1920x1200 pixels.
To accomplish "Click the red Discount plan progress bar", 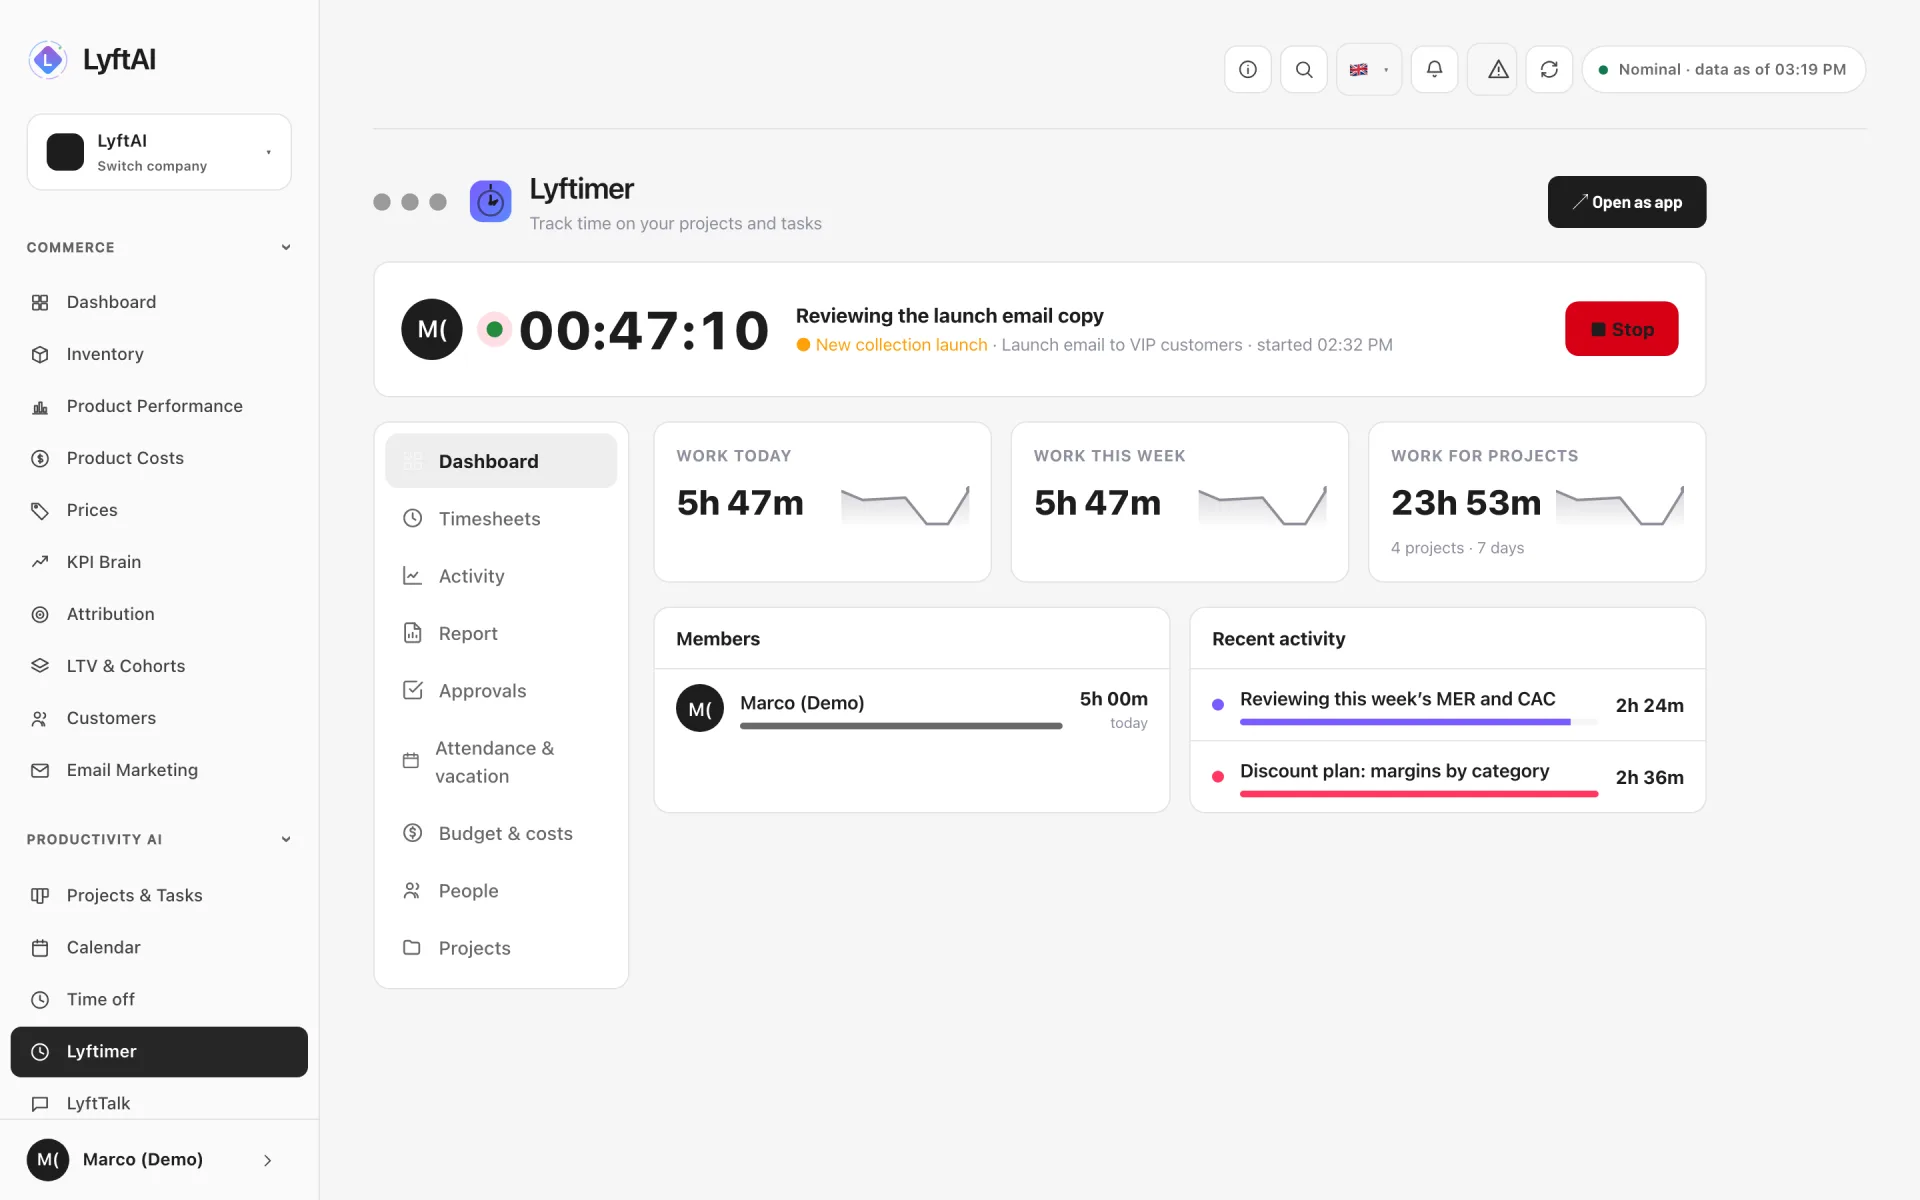I will coord(1418,794).
